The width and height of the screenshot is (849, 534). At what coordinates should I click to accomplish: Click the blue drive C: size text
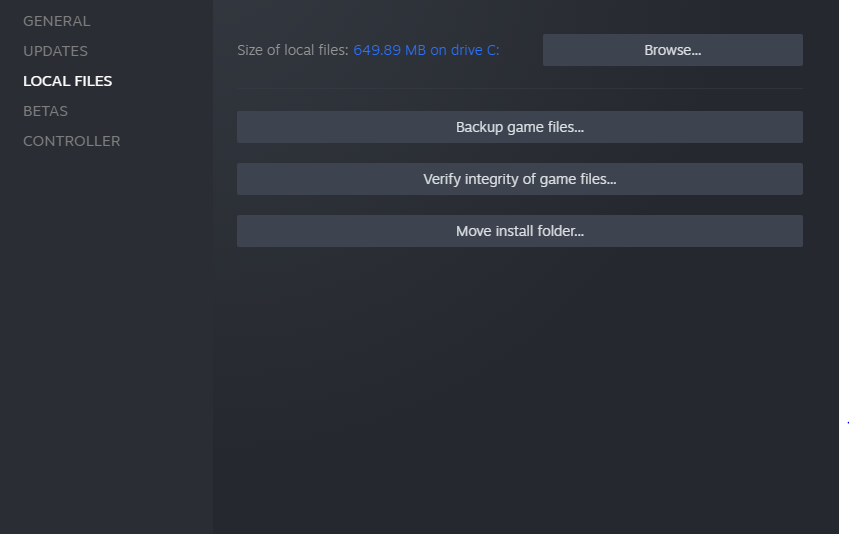point(426,50)
